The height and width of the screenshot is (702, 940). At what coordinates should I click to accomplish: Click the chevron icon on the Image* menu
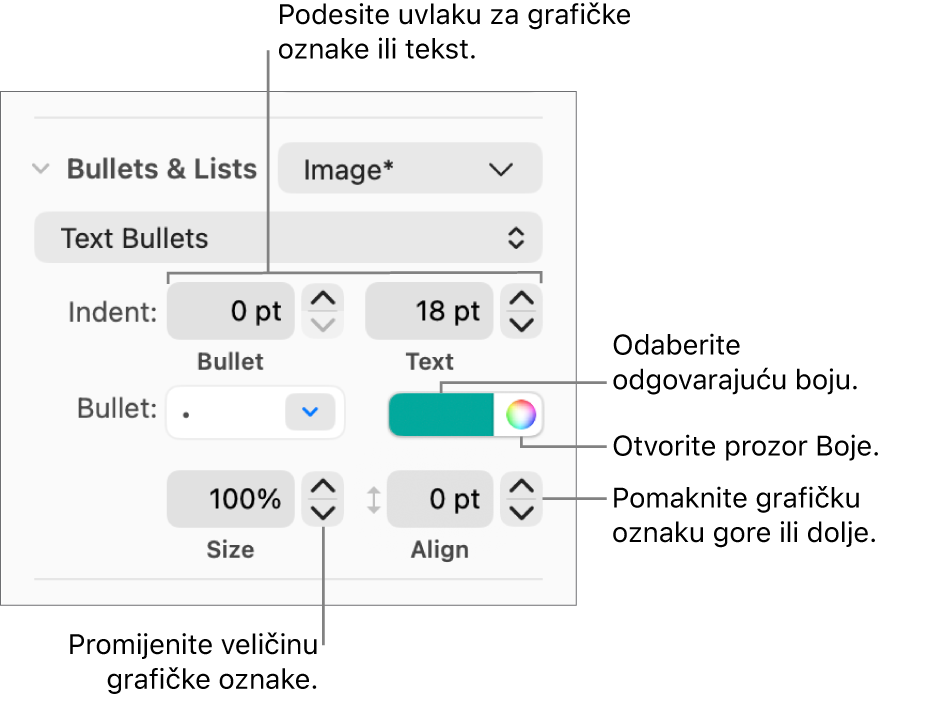(x=500, y=169)
